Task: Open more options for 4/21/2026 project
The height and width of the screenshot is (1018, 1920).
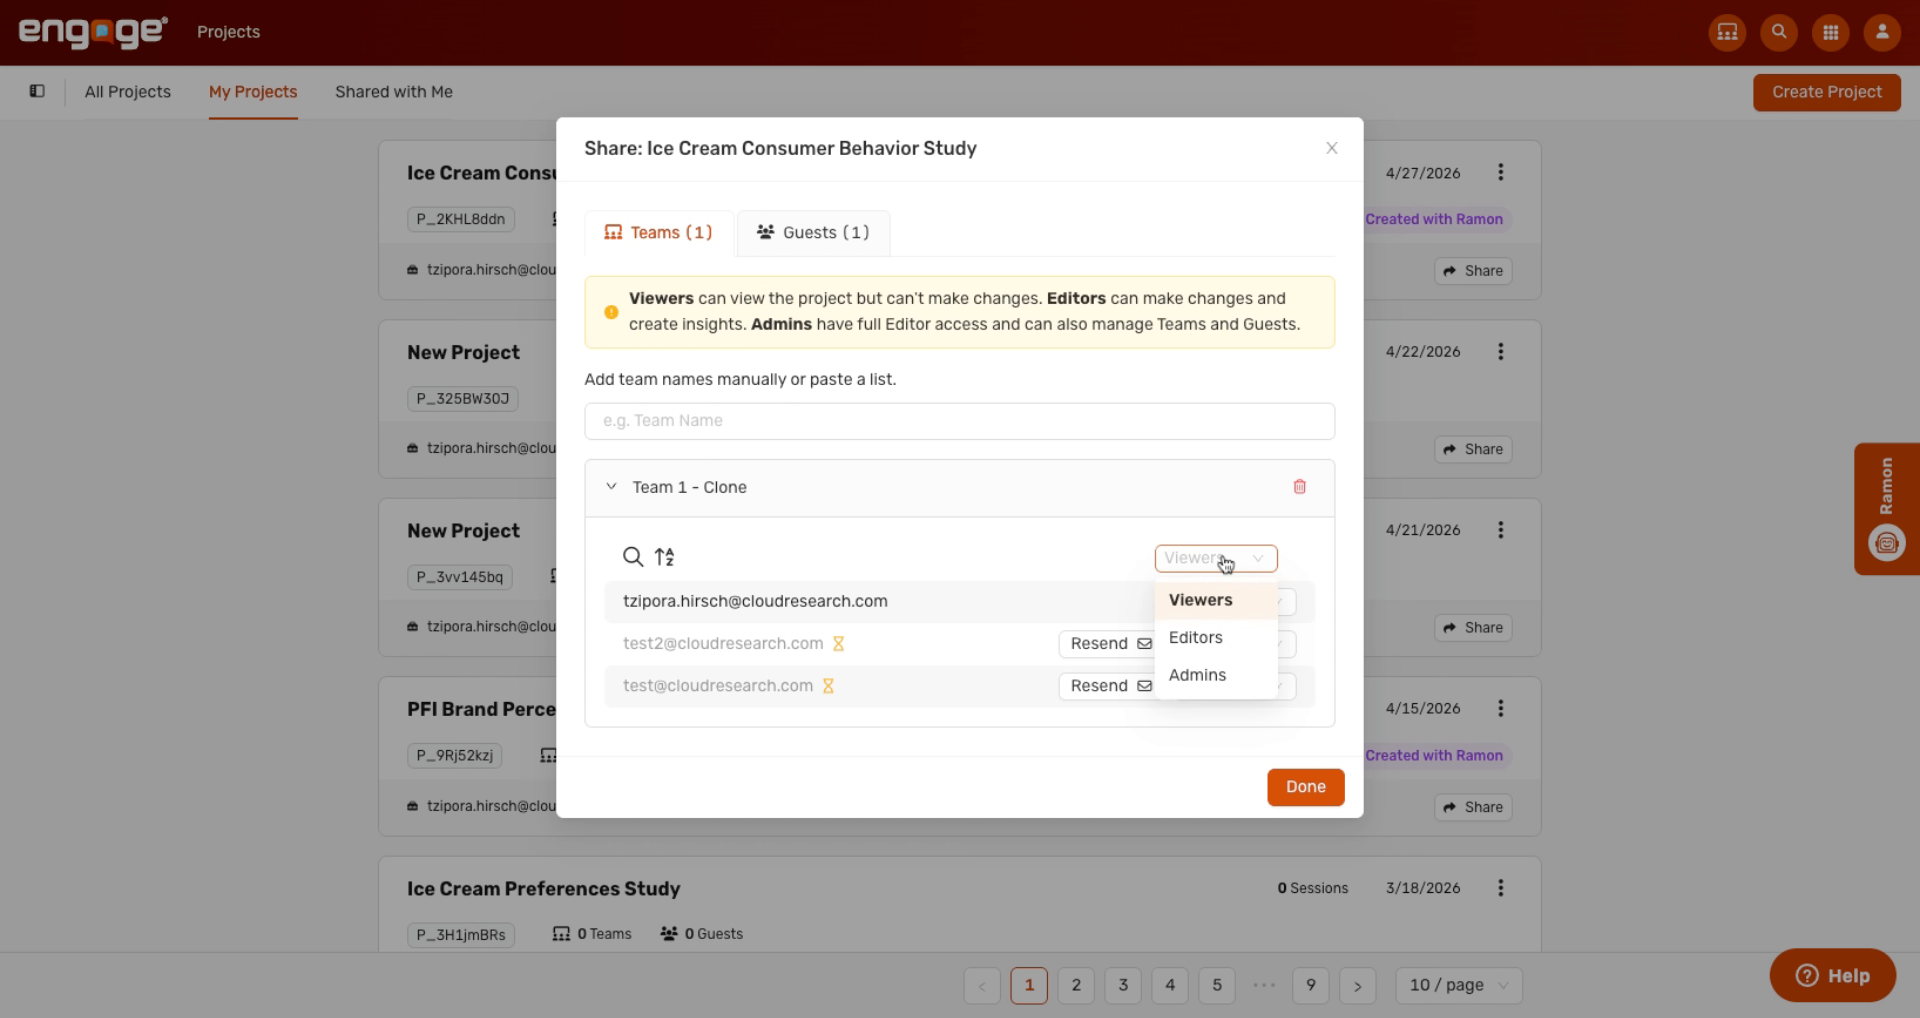Action: 1500,530
